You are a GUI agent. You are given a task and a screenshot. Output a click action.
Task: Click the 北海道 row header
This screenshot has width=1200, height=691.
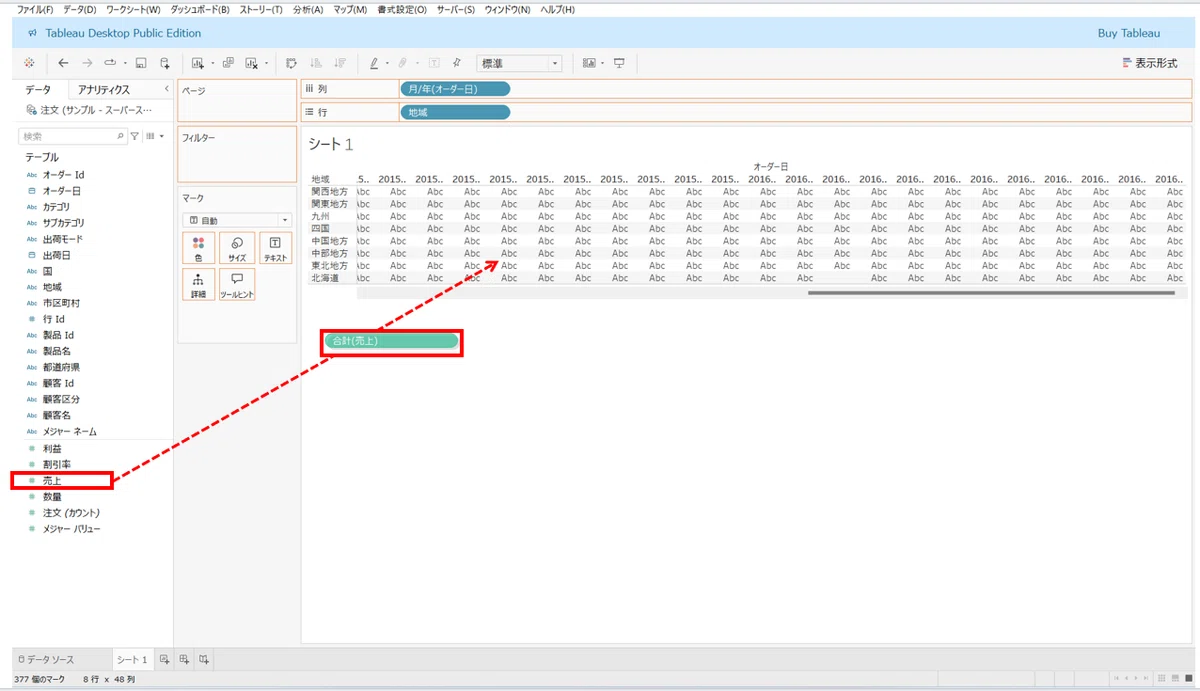tap(325, 278)
